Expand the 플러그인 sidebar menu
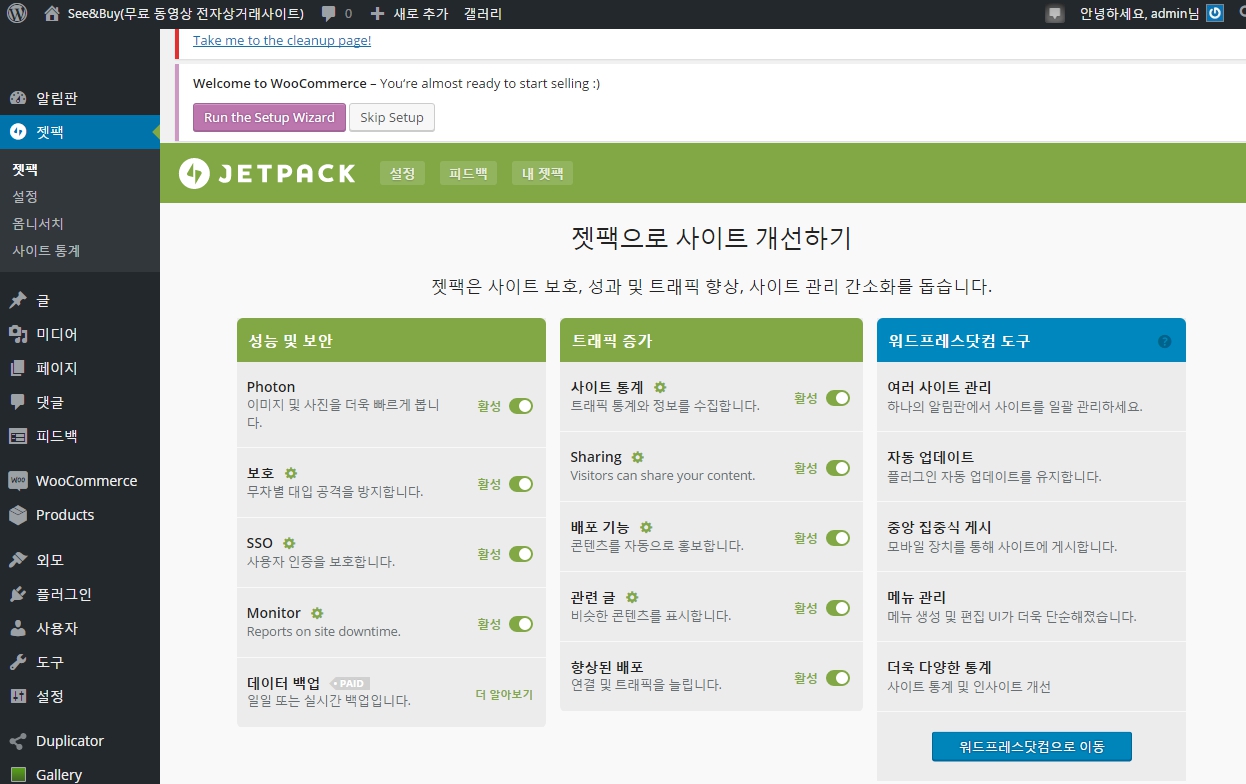Viewport: 1246px width, 784px height. (x=64, y=594)
